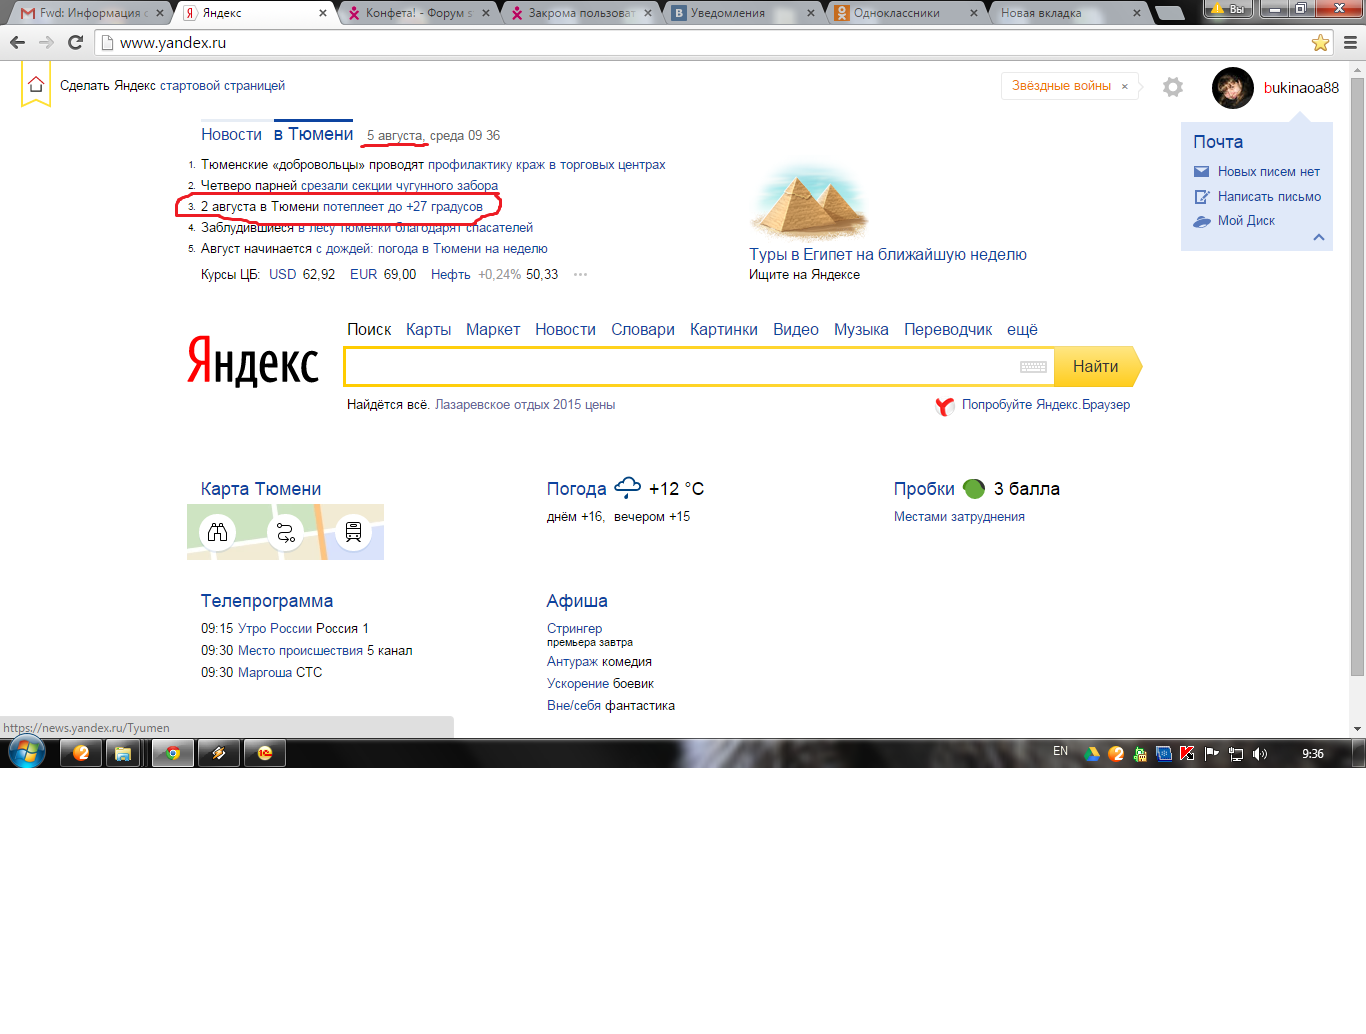
Task: Open the binoculars panorama icon on map
Action: 218,532
